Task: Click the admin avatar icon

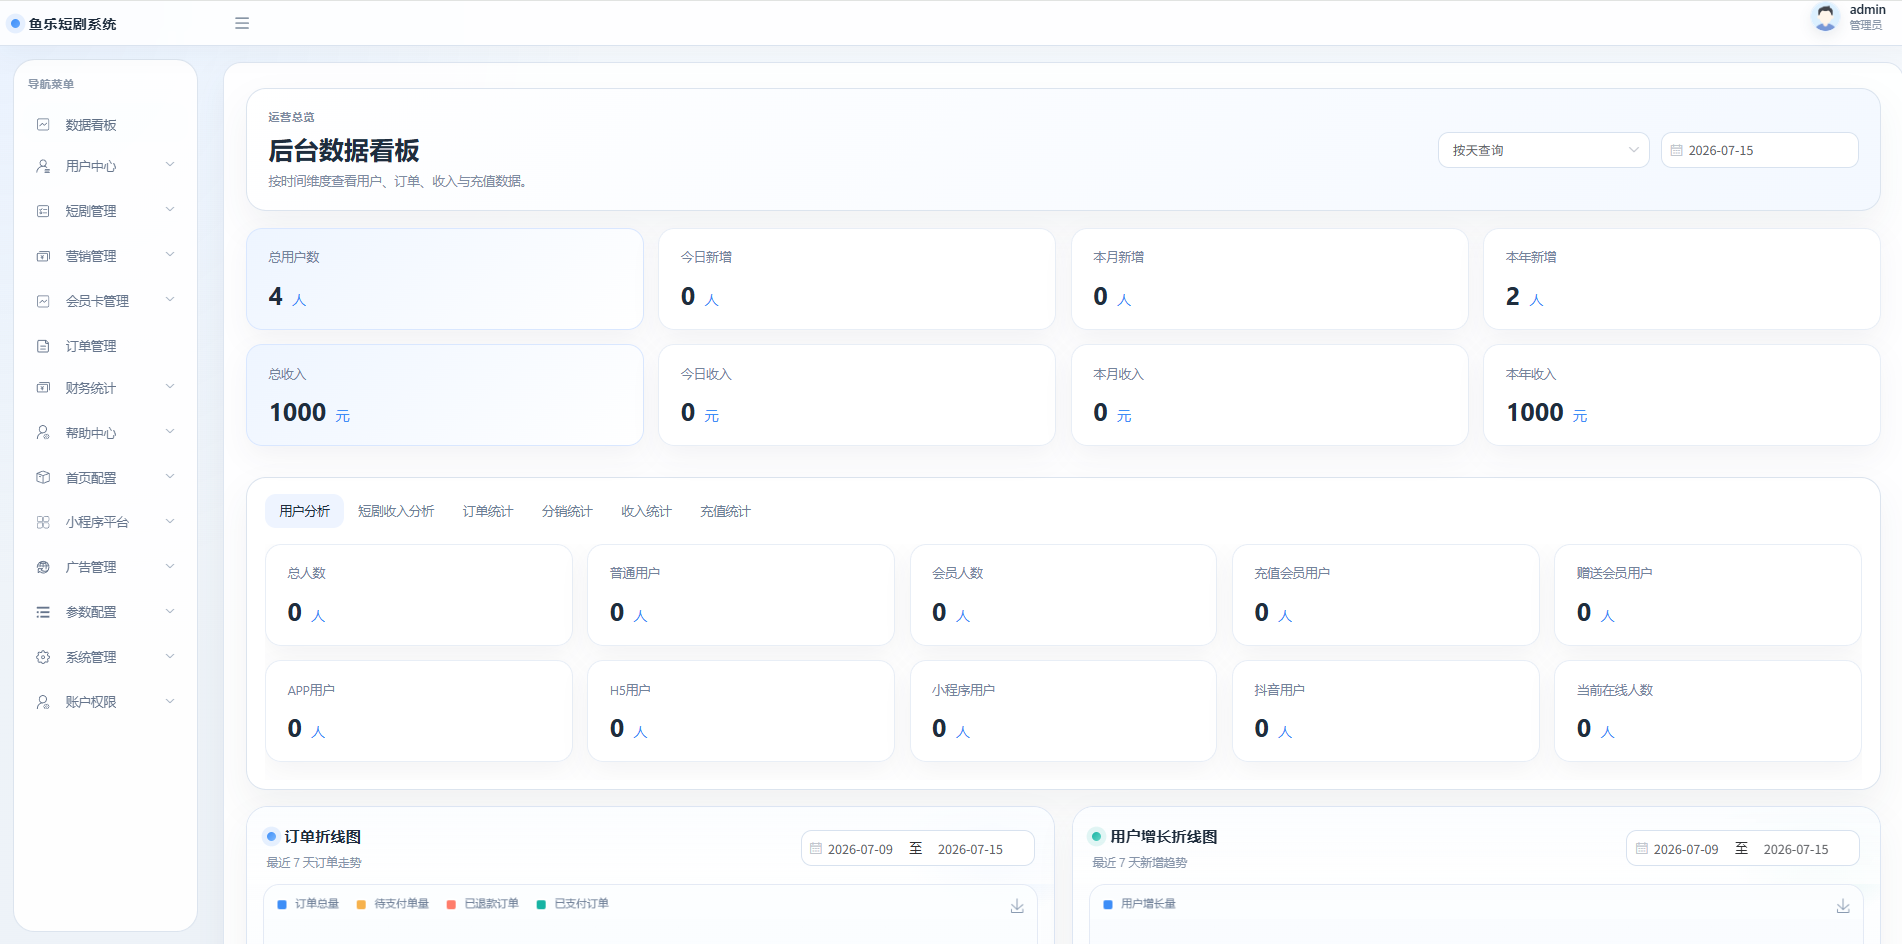Action: [x=1825, y=17]
